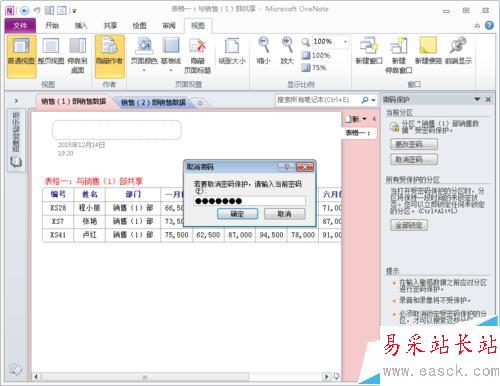Toggle Keep on Top (前端显示) pin
The width and height of the screenshot is (500, 386).
click(x=458, y=52)
